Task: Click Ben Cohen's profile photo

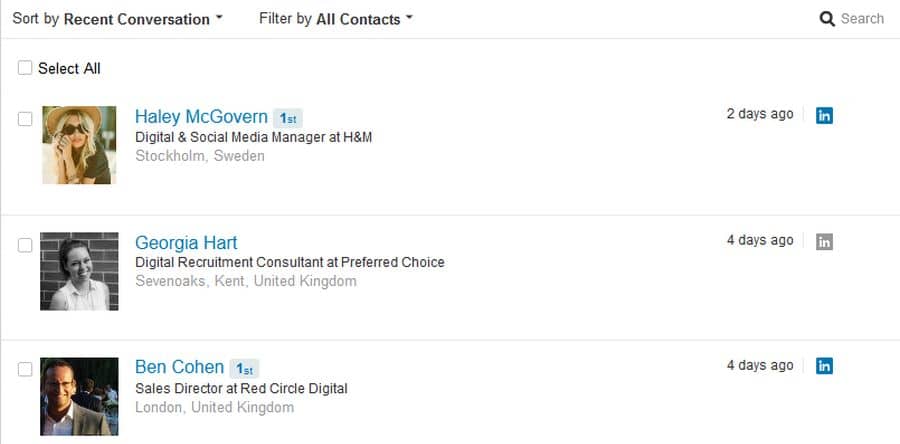Action: tap(79, 396)
